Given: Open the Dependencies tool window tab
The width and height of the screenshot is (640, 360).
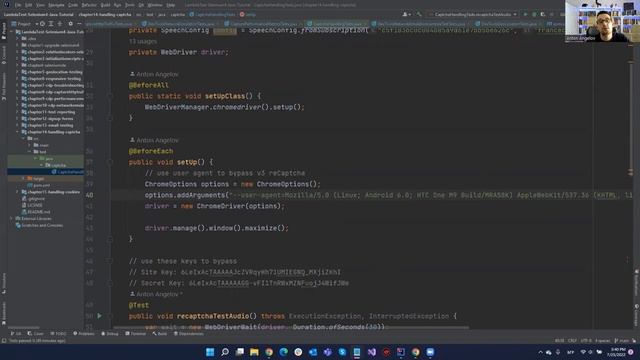Looking at the screenshot, I should (189, 333).
